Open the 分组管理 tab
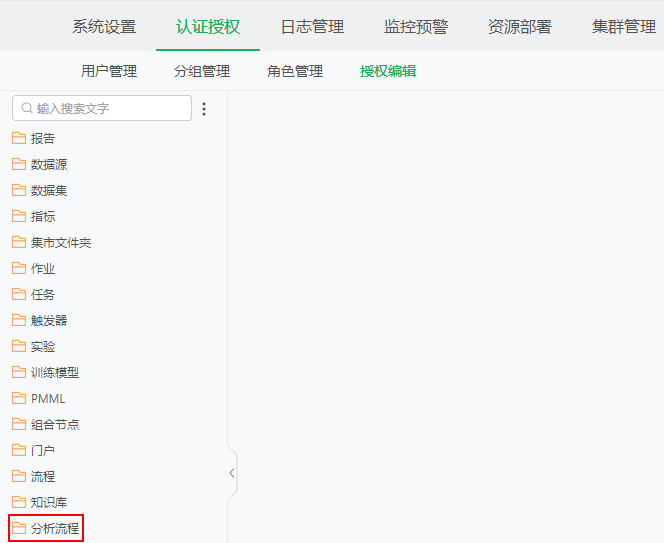664x543 pixels. click(x=202, y=71)
